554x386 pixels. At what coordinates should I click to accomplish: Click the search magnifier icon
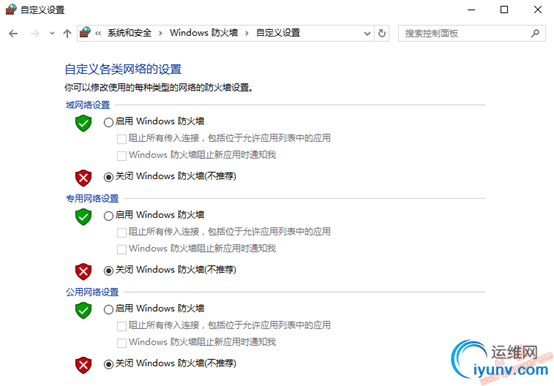pyautogui.click(x=535, y=34)
